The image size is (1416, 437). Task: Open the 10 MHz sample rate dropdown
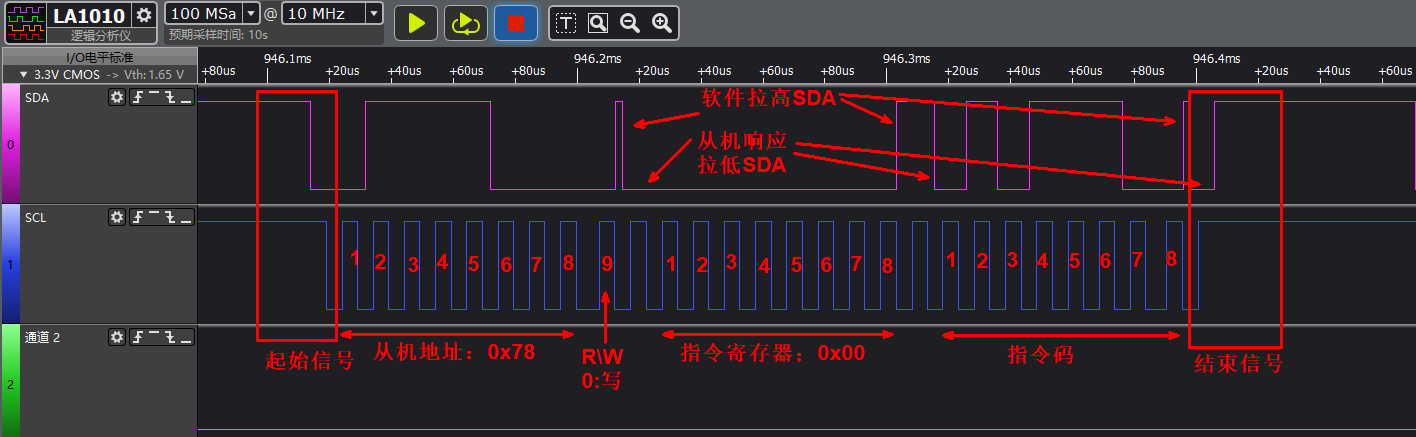374,13
